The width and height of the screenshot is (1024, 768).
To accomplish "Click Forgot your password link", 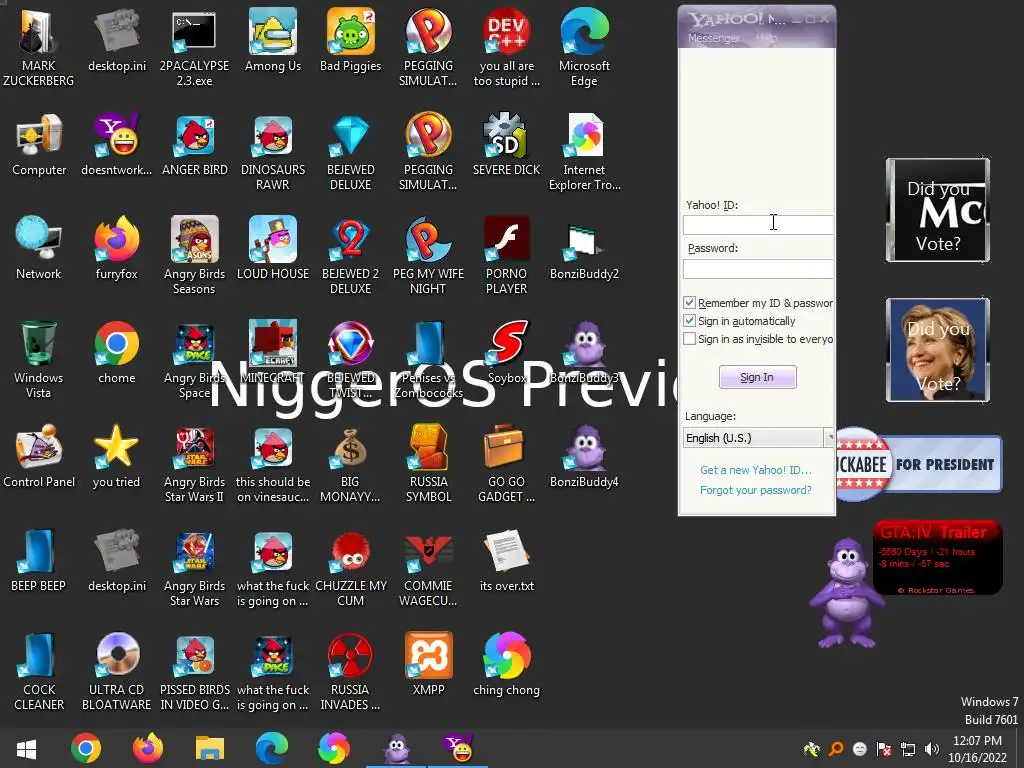I will [x=756, y=490].
